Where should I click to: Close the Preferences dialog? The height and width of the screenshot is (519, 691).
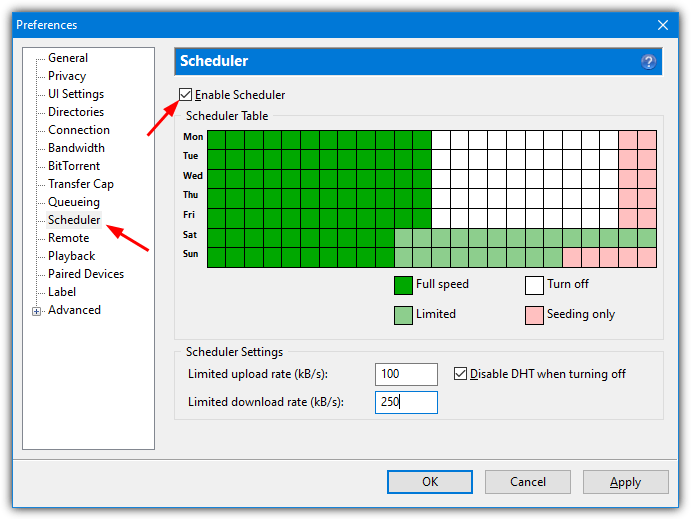point(663,25)
